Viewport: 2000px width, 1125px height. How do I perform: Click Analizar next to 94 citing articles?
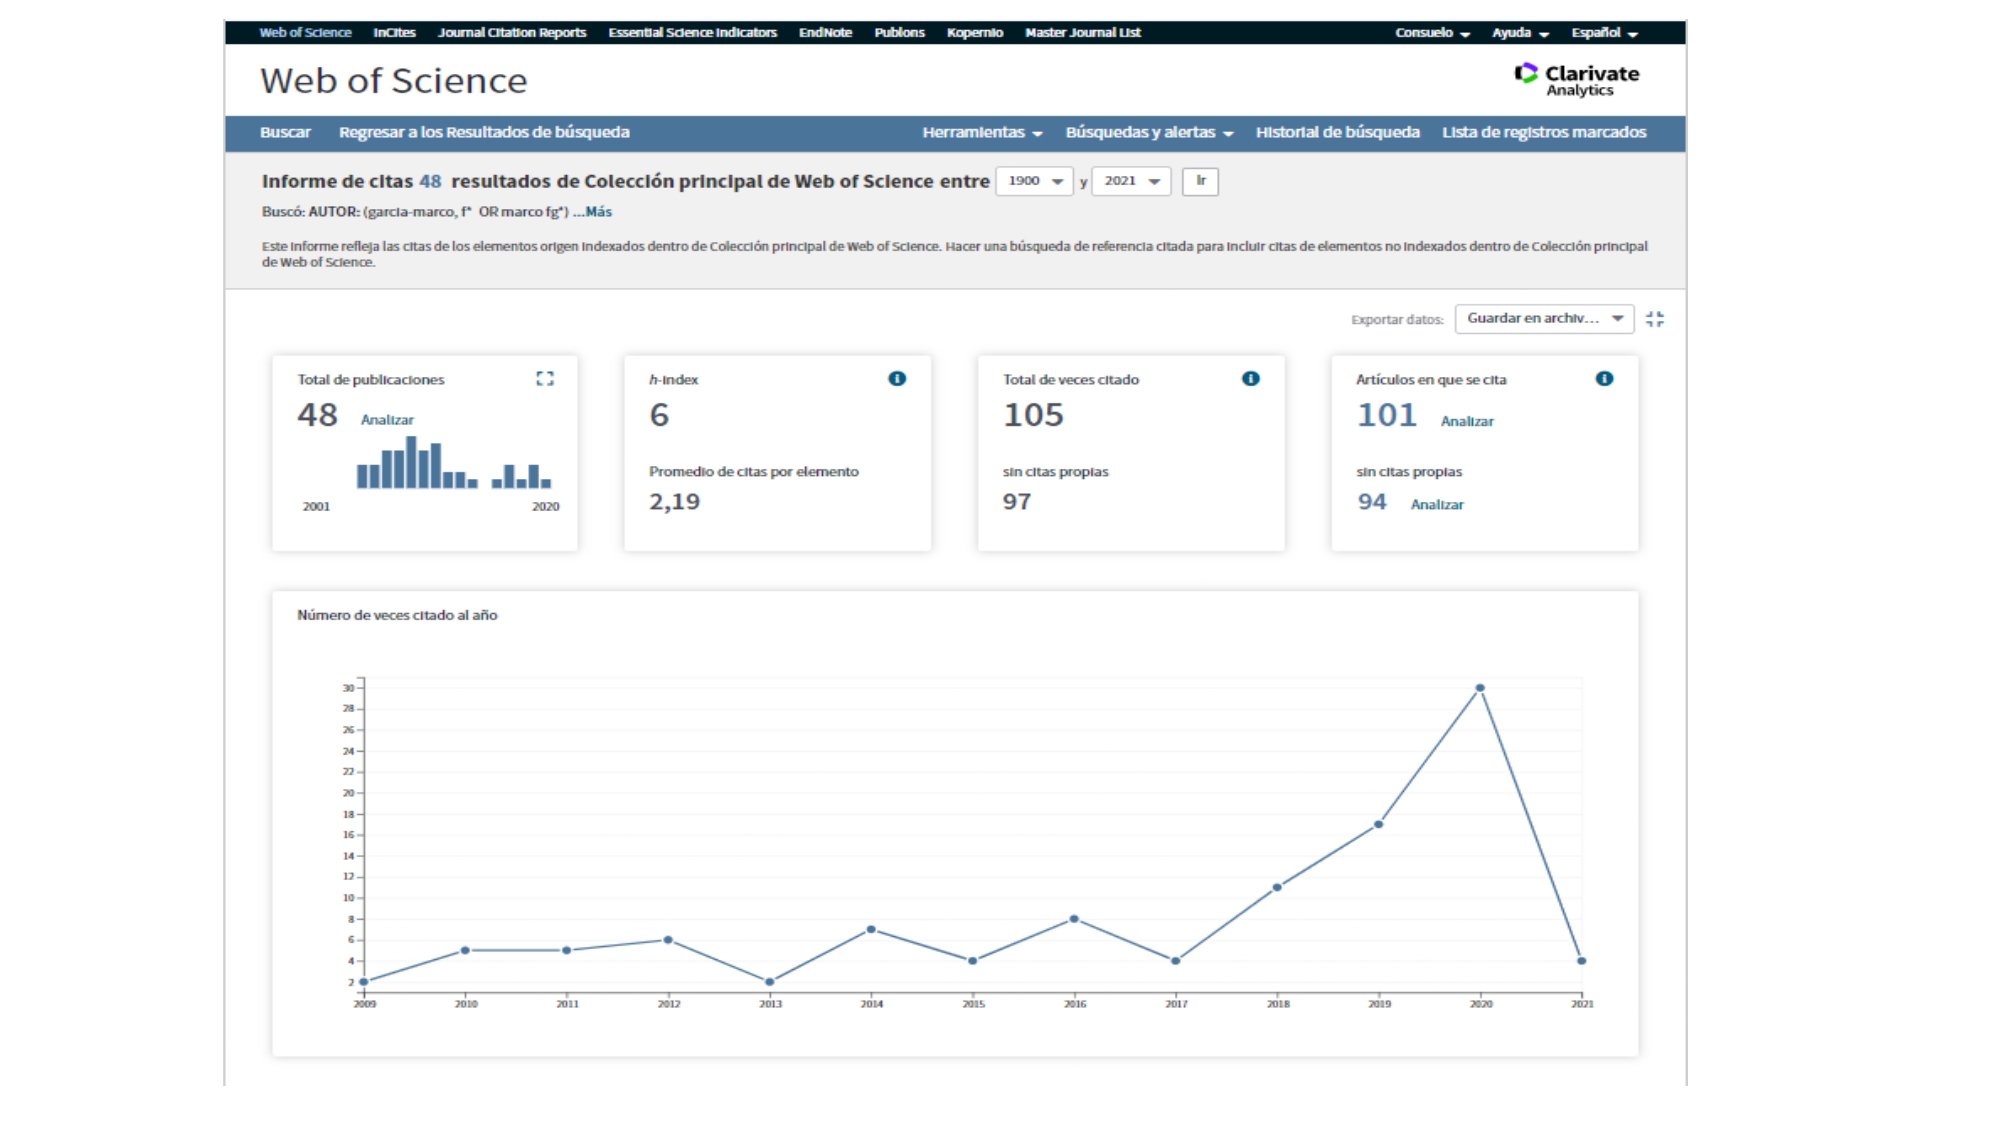click(1437, 505)
